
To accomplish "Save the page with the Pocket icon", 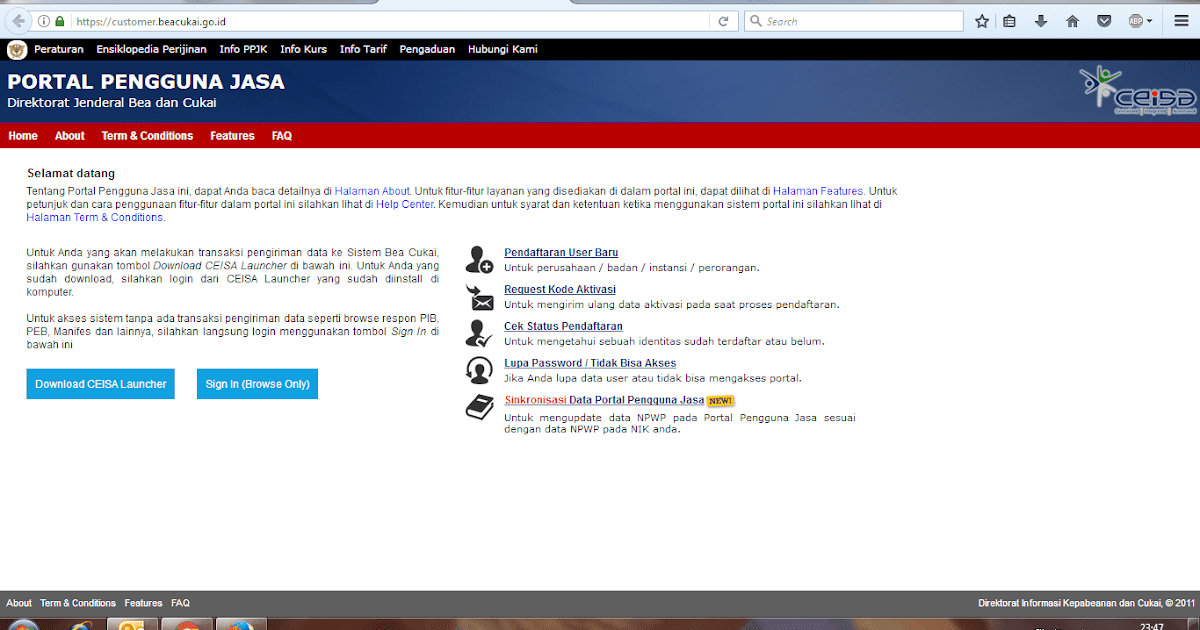I will (1104, 21).
